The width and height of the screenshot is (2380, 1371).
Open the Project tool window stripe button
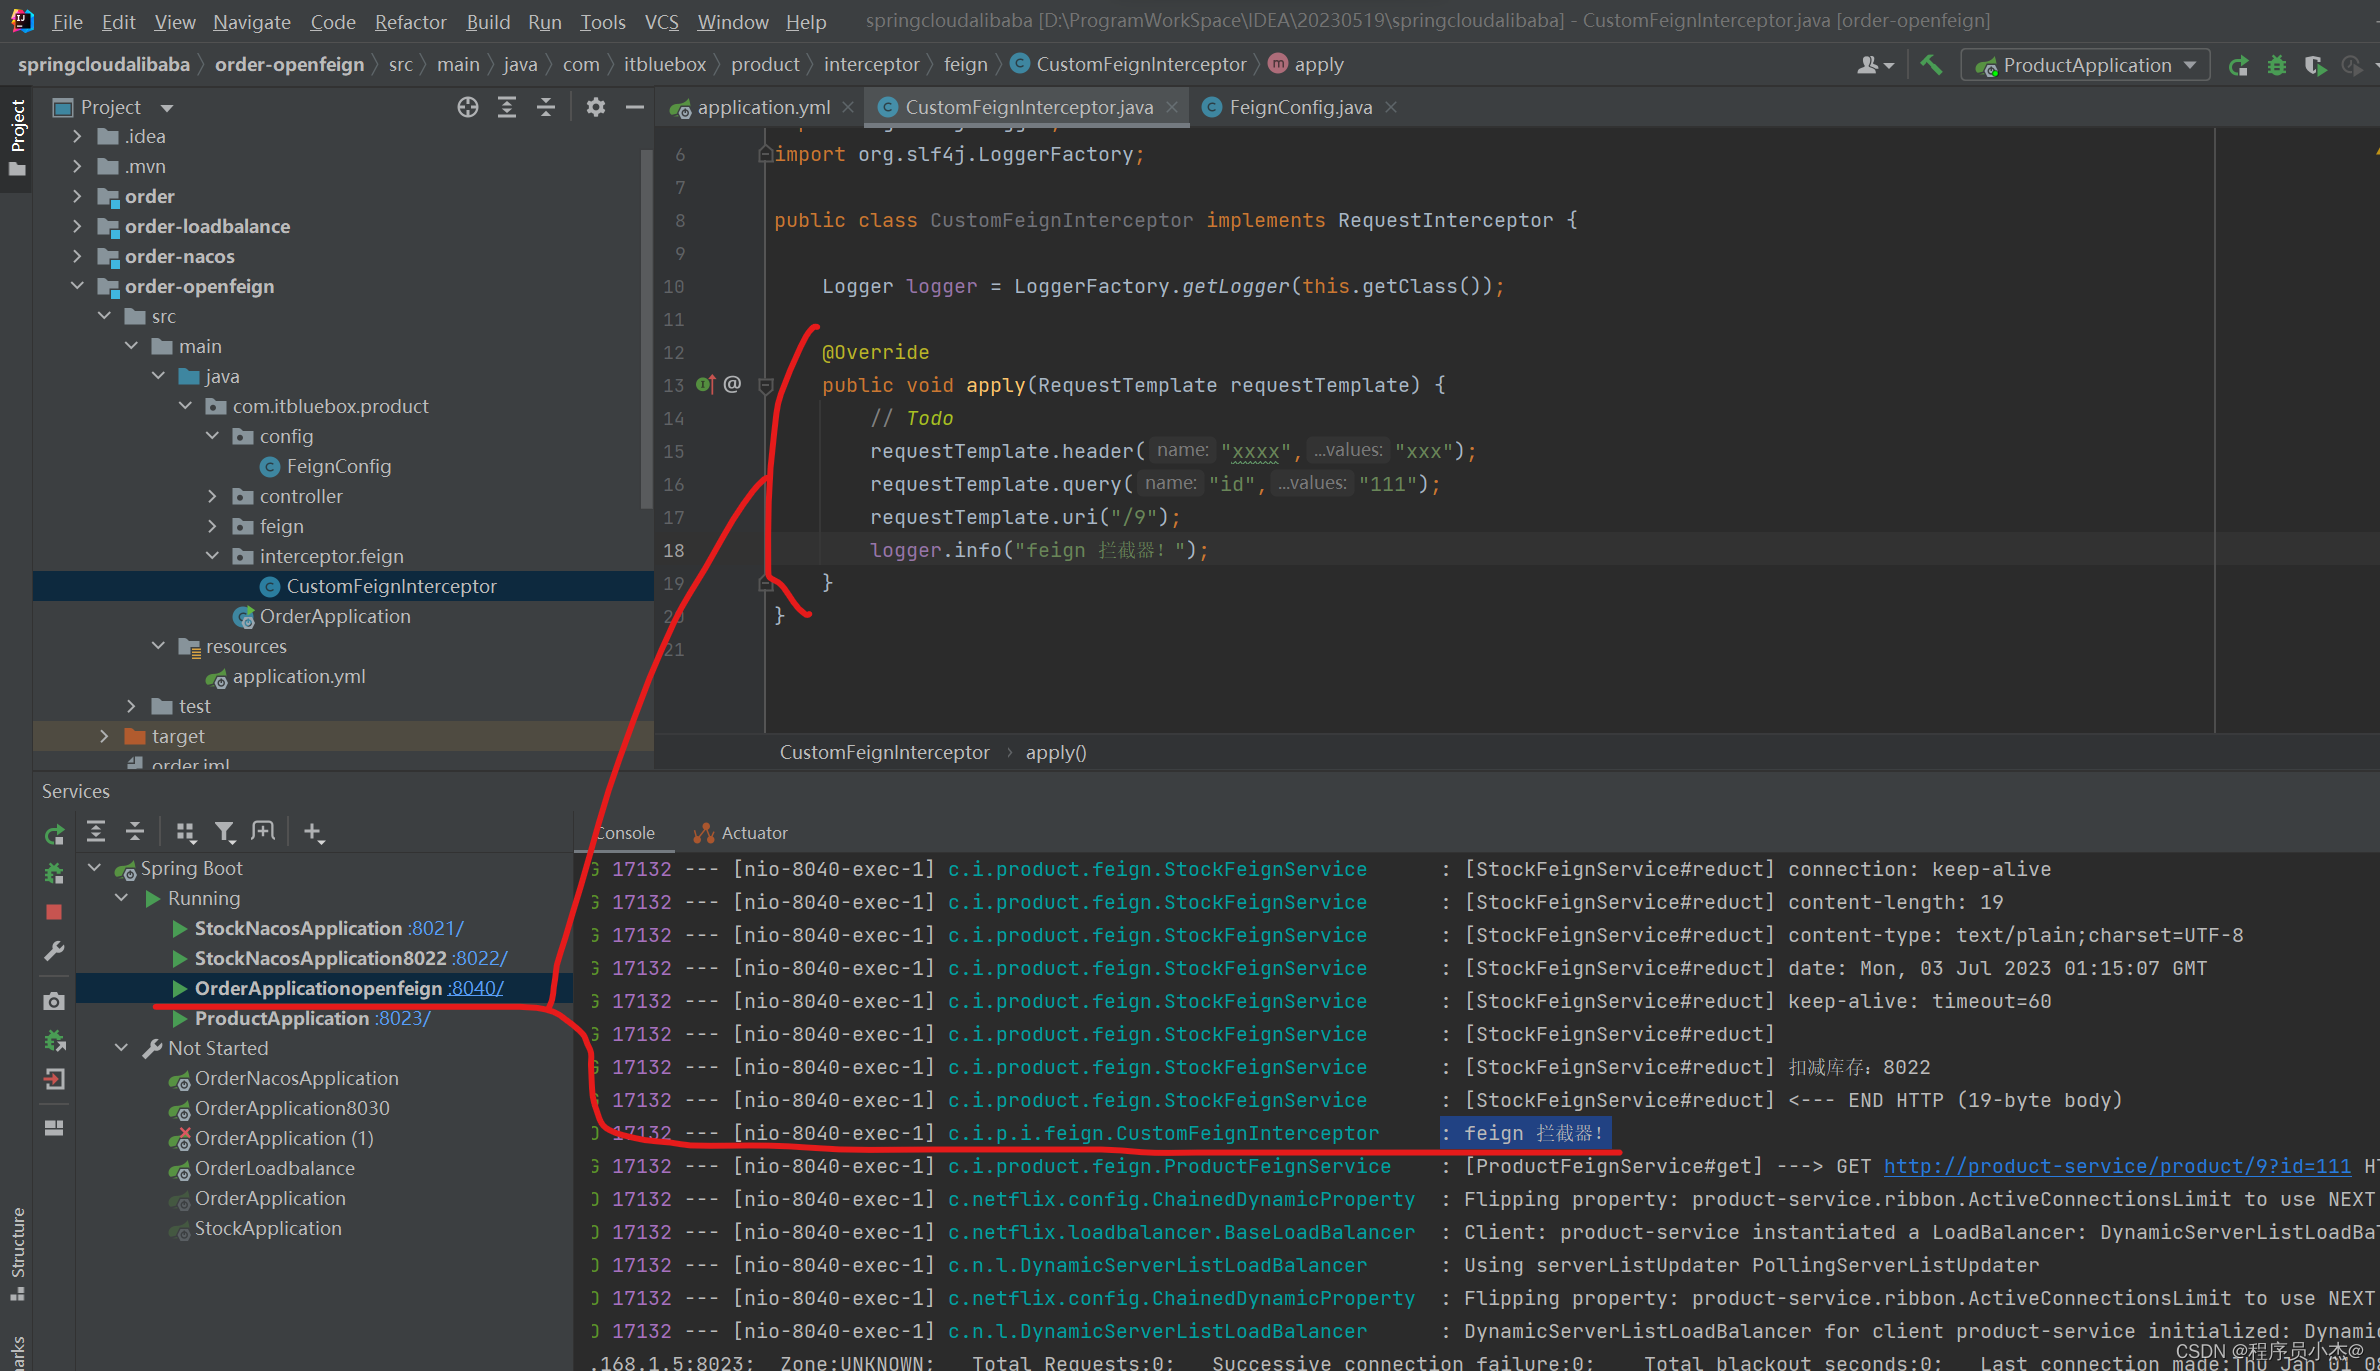click(x=17, y=136)
